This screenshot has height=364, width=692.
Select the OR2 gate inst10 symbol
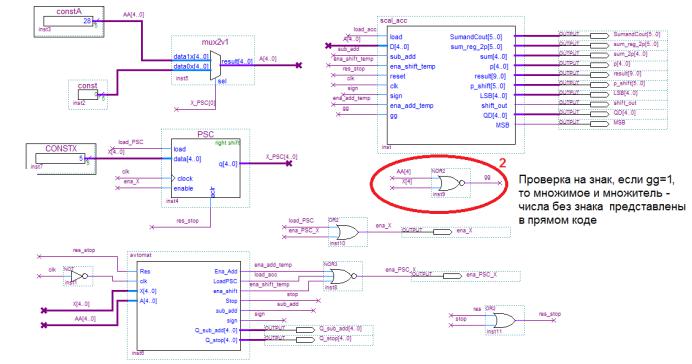pyautogui.click(x=347, y=232)
